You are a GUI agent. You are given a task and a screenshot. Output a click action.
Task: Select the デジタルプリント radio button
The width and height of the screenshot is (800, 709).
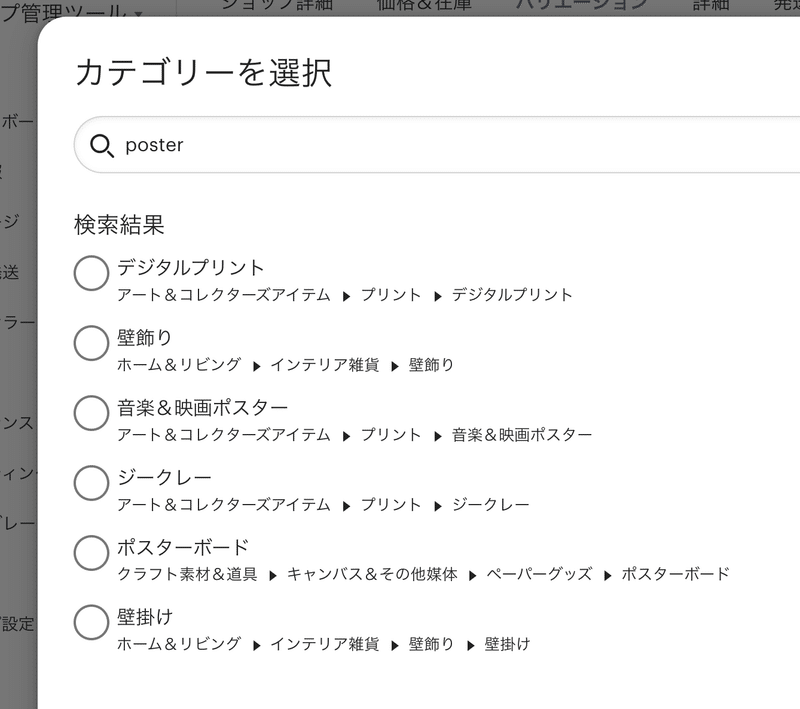tap(91, 273)
